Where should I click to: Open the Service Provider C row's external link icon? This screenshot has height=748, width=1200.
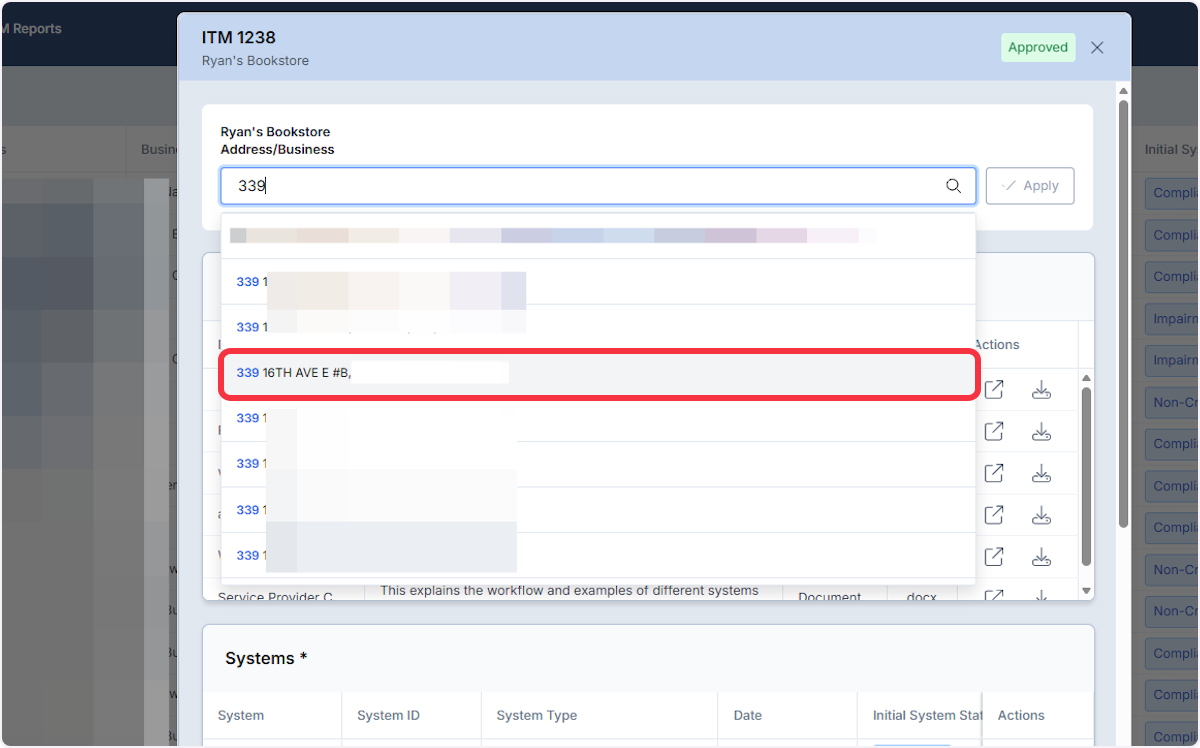tap(994, 596)
